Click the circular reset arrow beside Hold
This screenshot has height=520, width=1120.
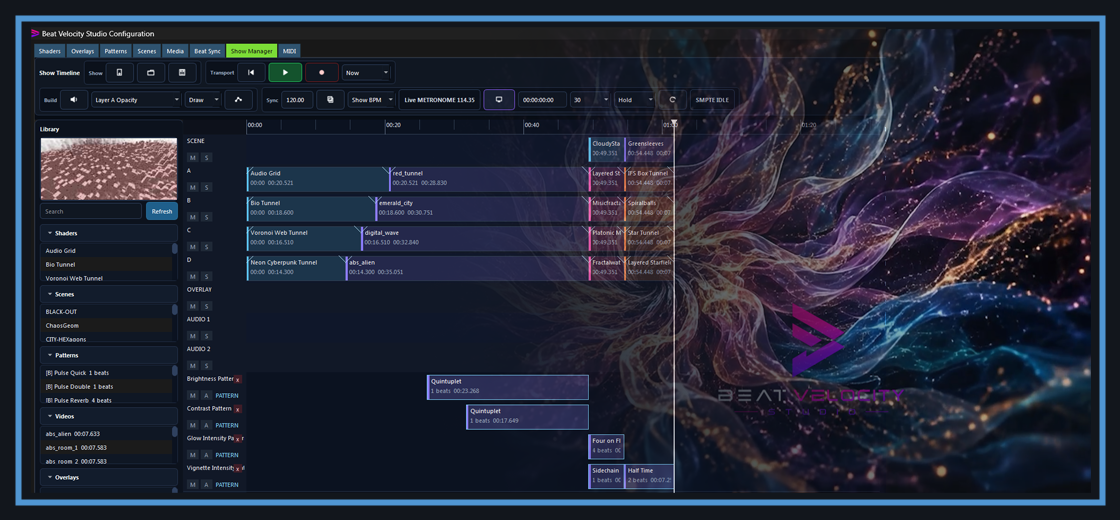click(x=672, y=100)
